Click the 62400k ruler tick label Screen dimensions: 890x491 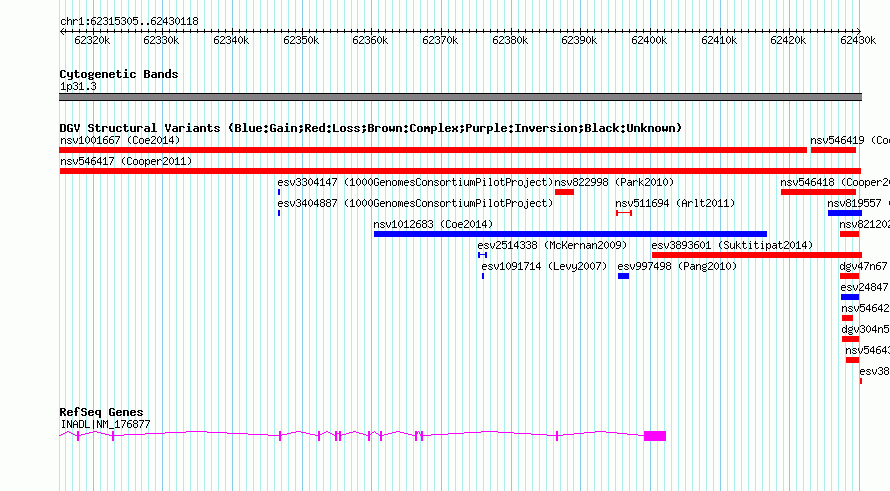(649, 40)
